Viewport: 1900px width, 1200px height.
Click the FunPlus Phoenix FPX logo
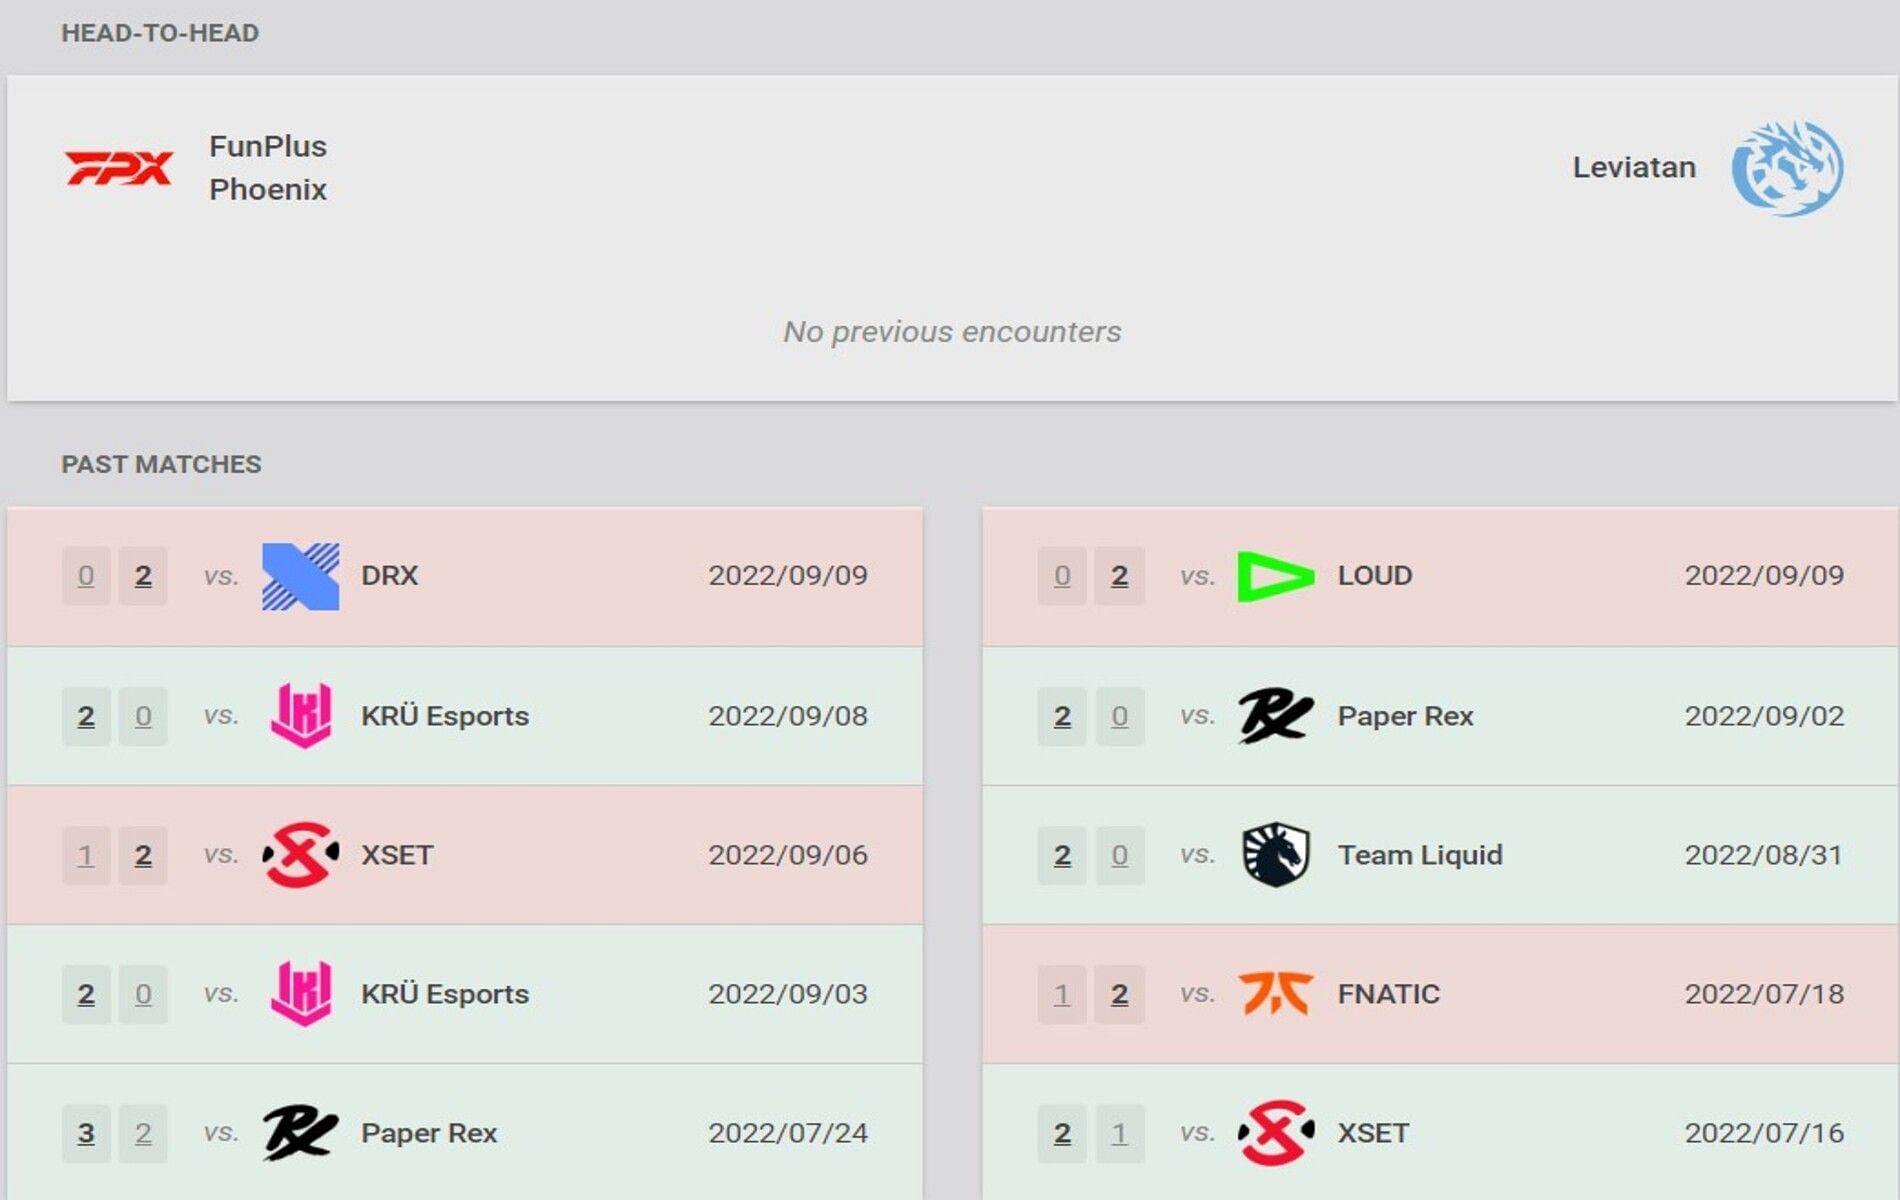[119, 167]
